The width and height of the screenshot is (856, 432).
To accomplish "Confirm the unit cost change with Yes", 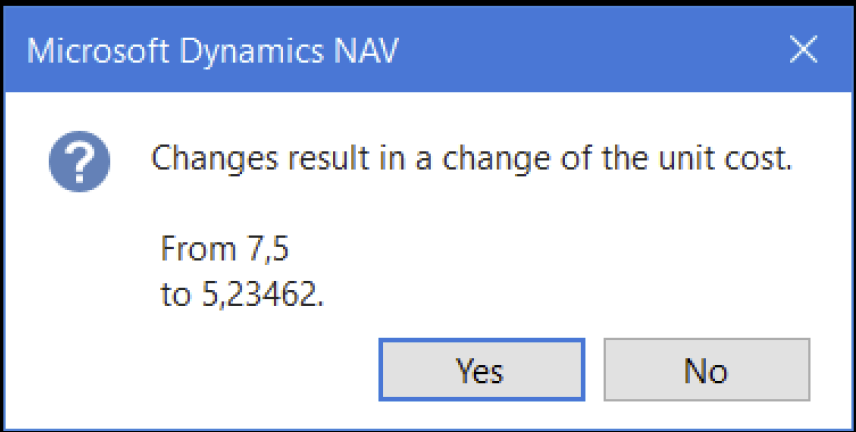I will click(482, 370).
